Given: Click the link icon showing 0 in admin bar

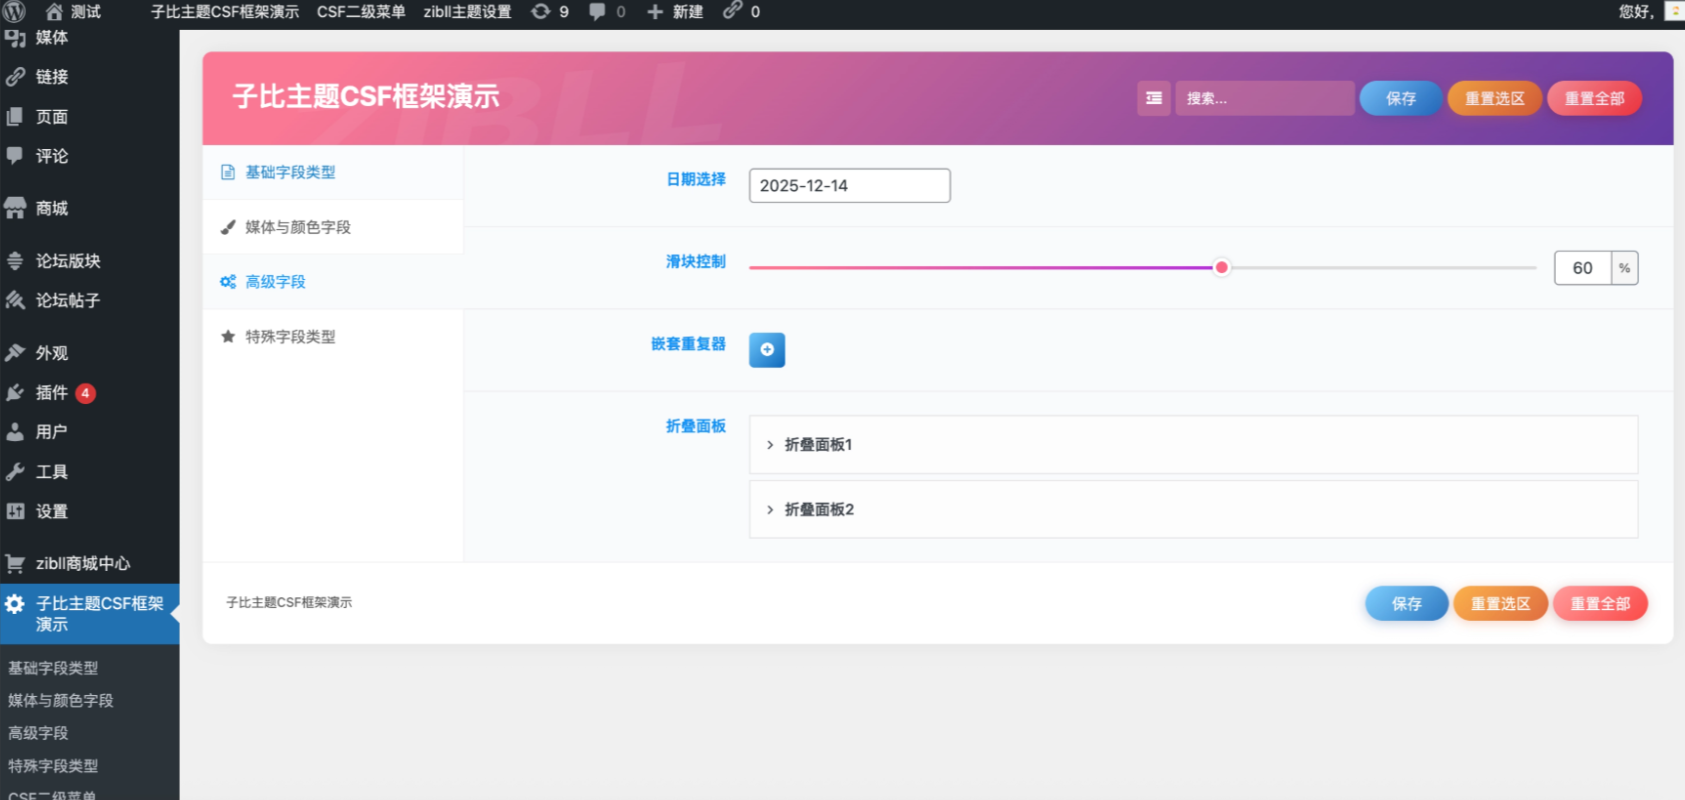Looking at the screenshot, I should [733, 11].
